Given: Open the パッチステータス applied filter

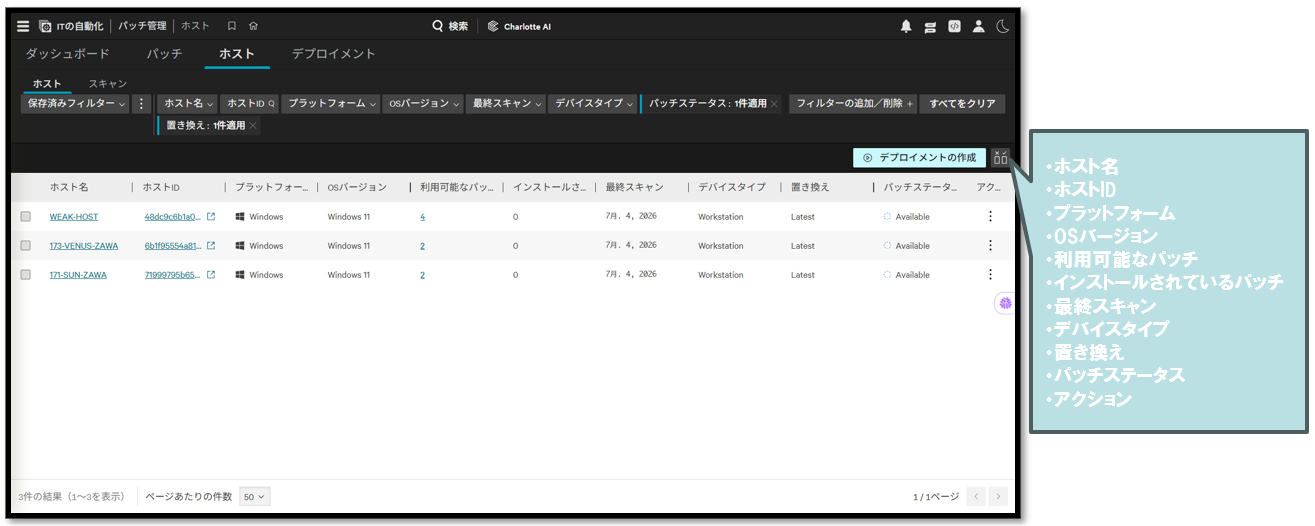Looking at the screenshot, I should [x=707, y=103].
